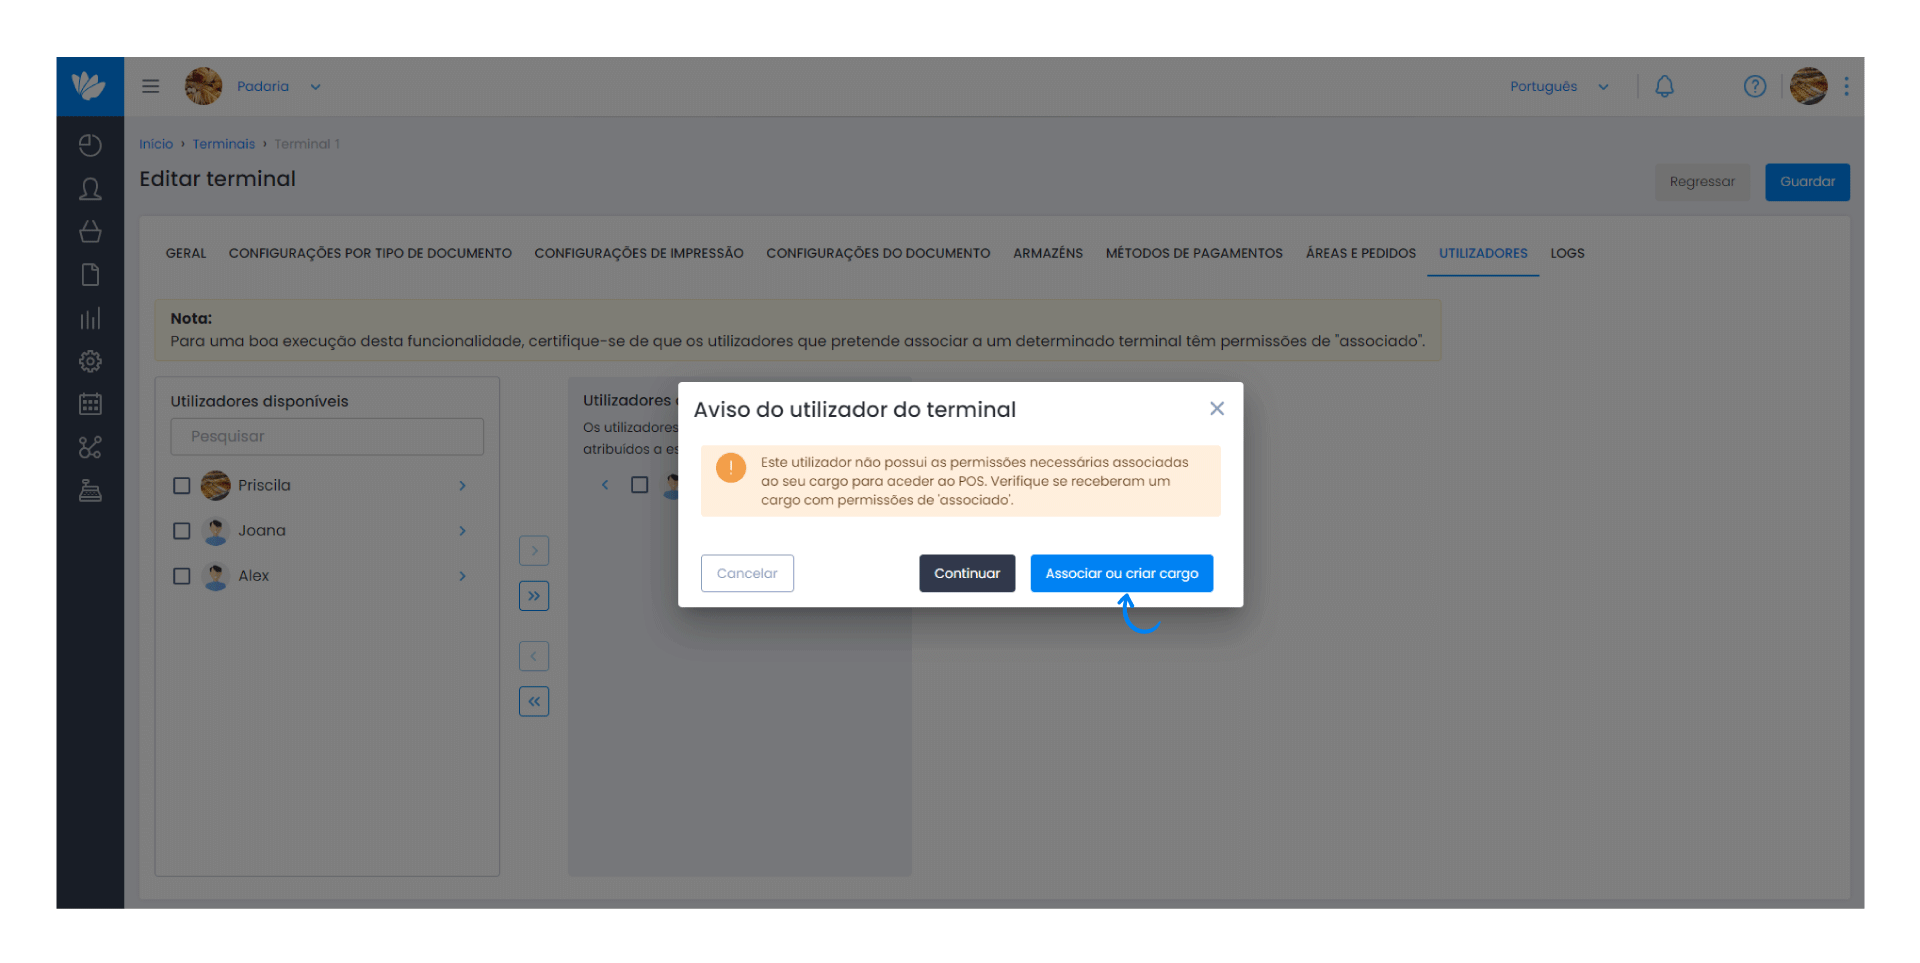Click the Cancelar button
This screenshot has height=963, width=1920.
[x=747, y=573]
